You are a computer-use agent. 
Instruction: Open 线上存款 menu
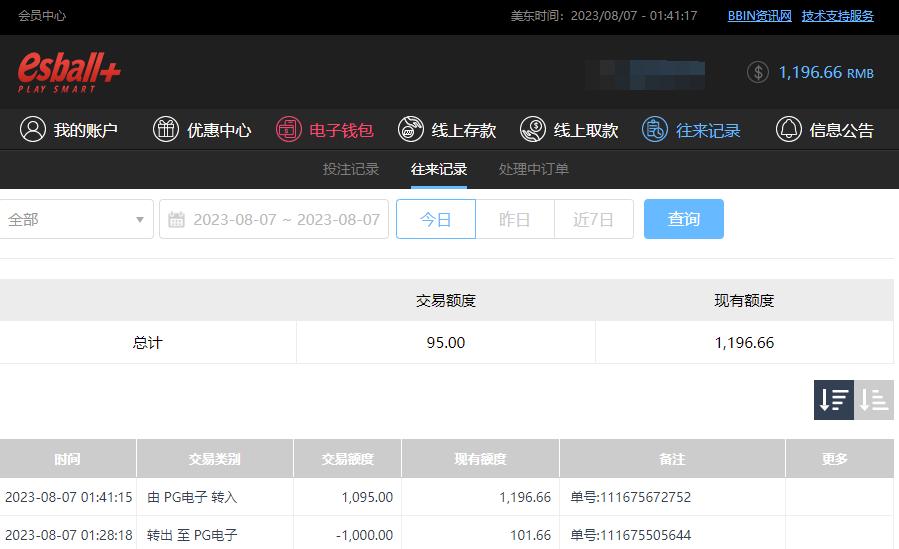point(447,130)
